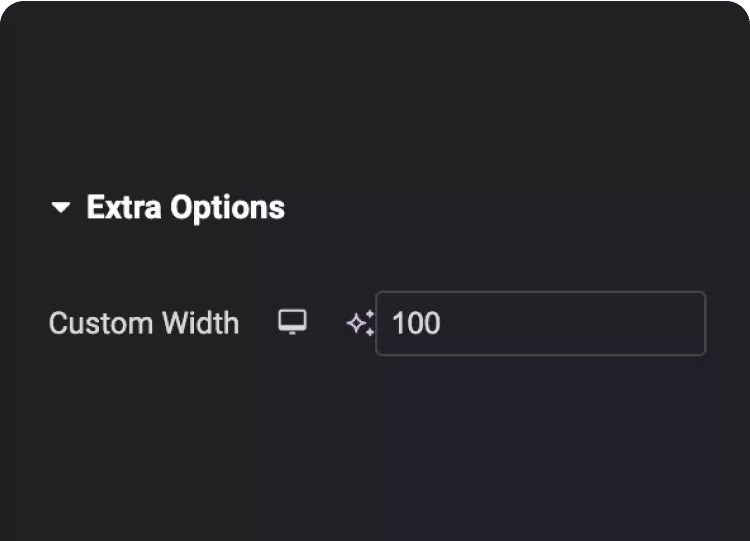
Task: Activate the purple sparkle AI icon
Action: (x=360, y=323)
